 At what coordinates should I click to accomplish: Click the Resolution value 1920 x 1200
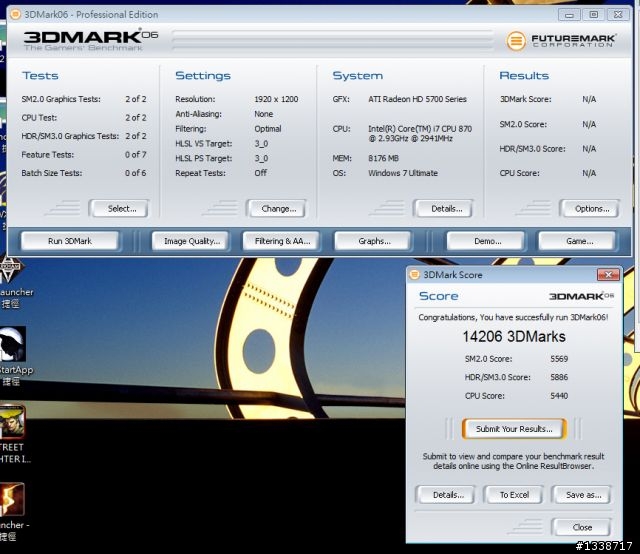tap(276, 99)
